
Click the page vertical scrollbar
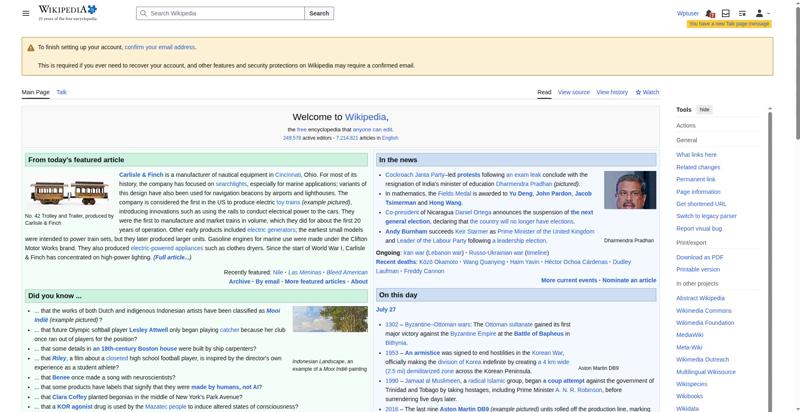coord(797,206)
